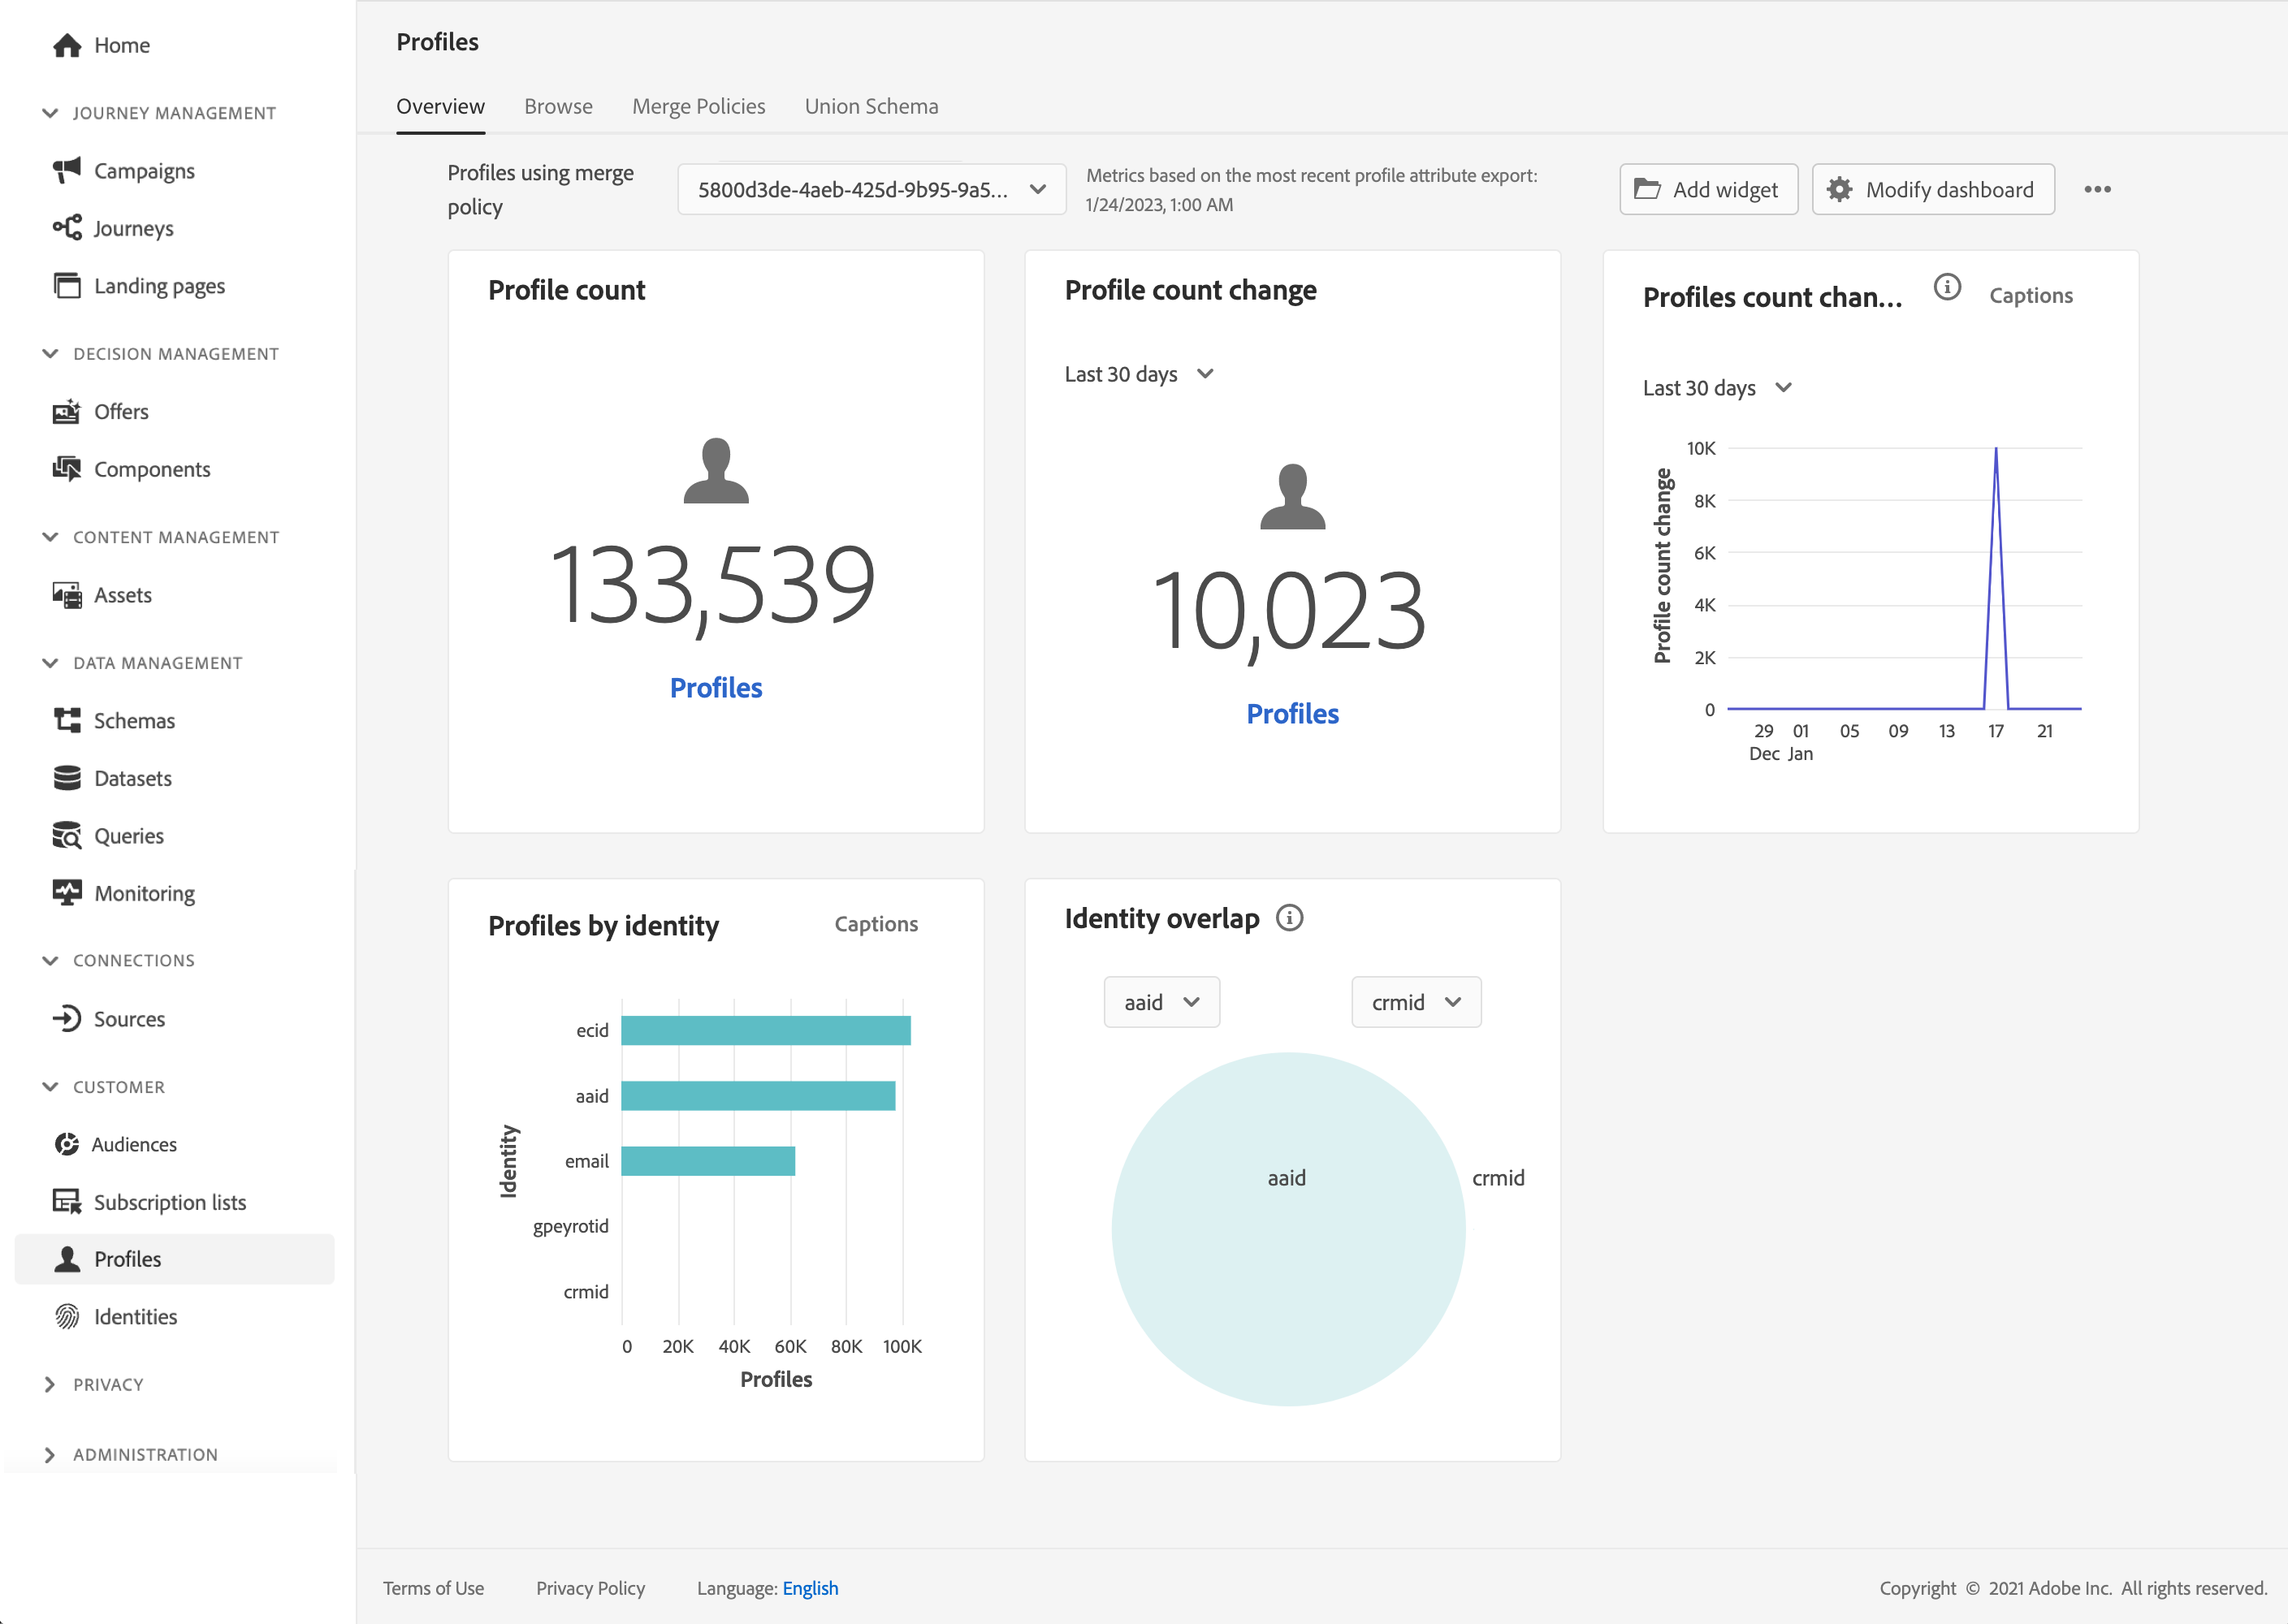Expand the Privacy section in sidebar
Screen dimensions: 2288x1624
point(50,1385)
